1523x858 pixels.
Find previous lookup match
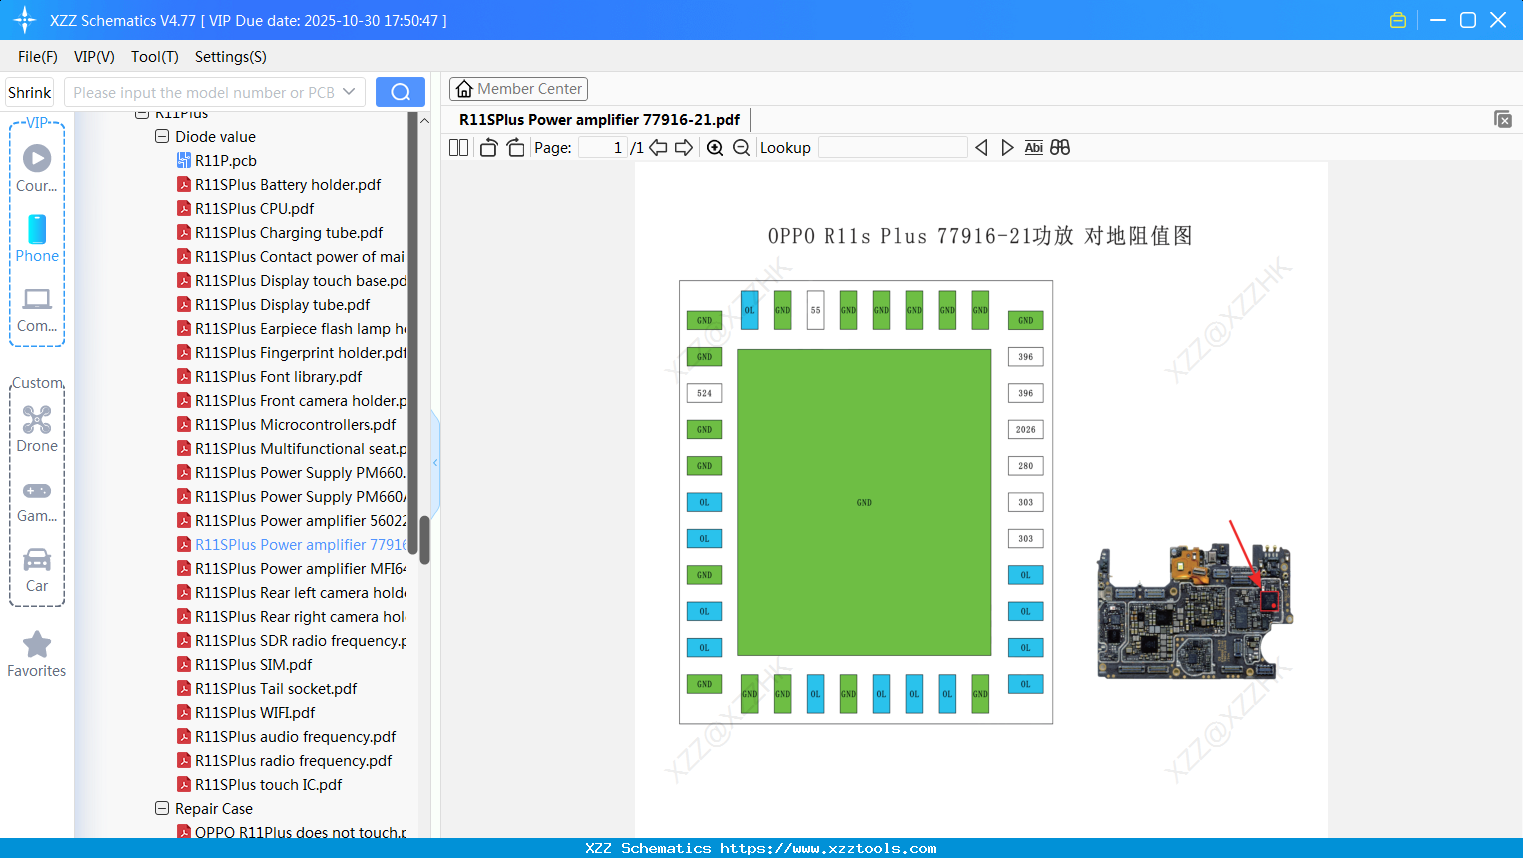coord(981,147)
